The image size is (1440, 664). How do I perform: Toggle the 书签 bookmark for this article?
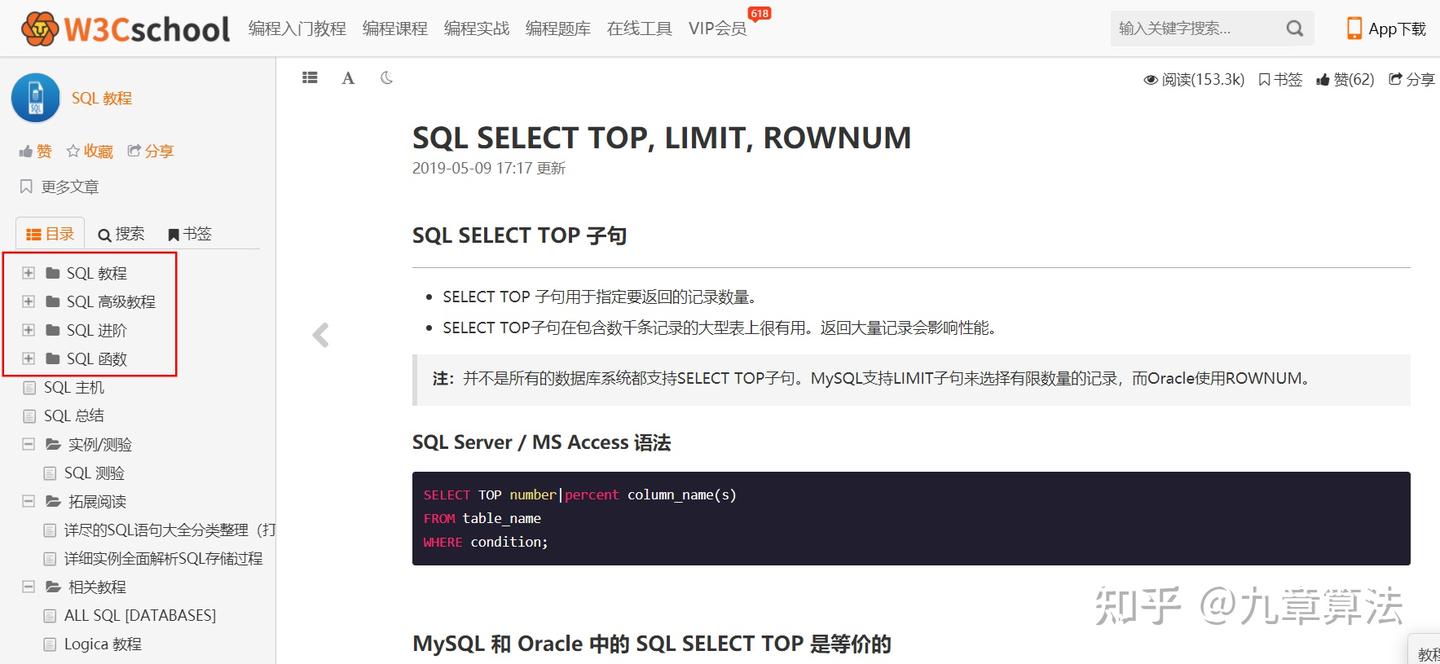click(1279, 79)
